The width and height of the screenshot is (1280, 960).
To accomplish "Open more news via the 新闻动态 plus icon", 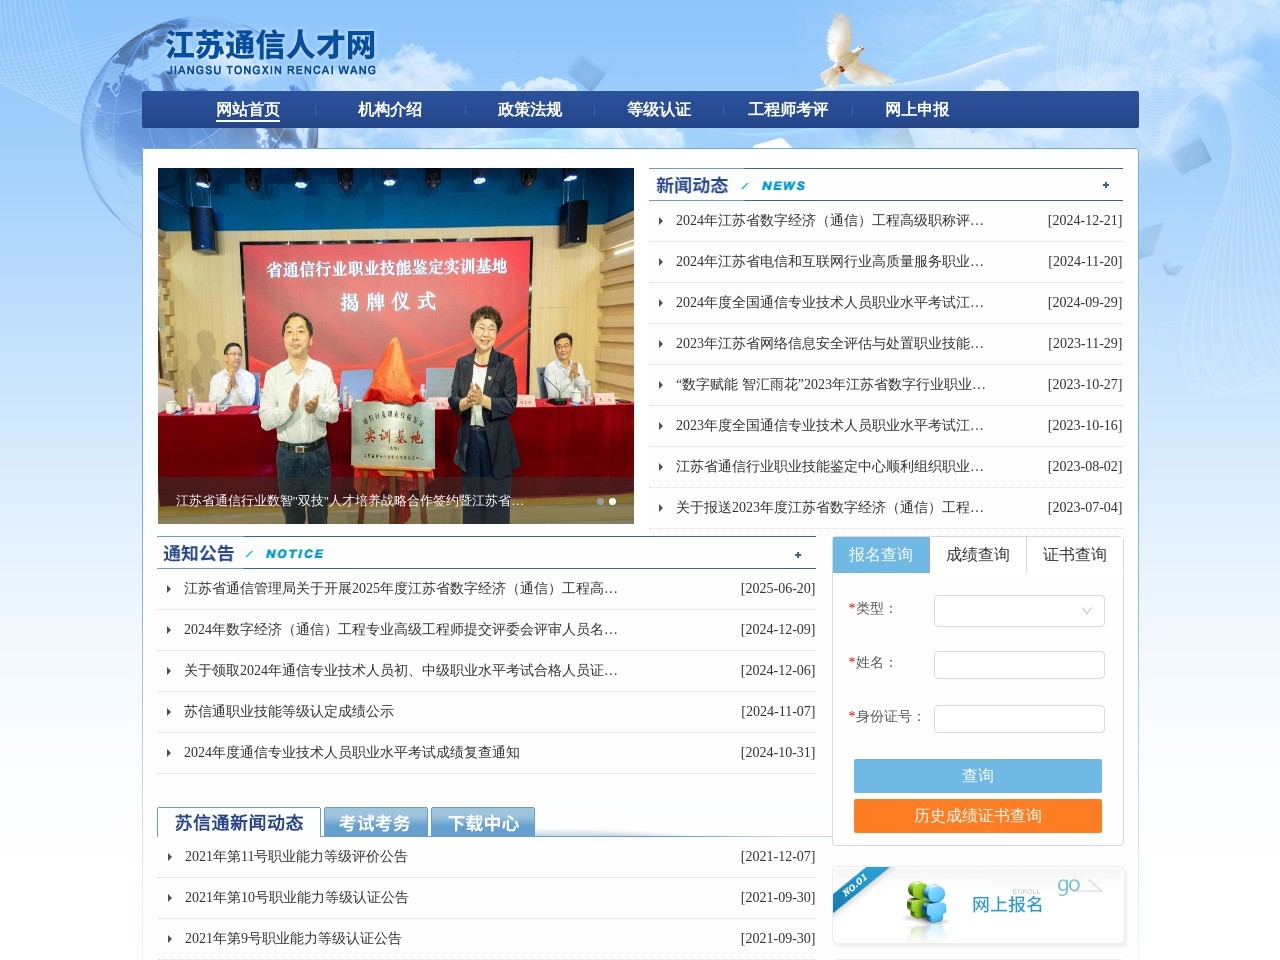I will point(1106,185).
